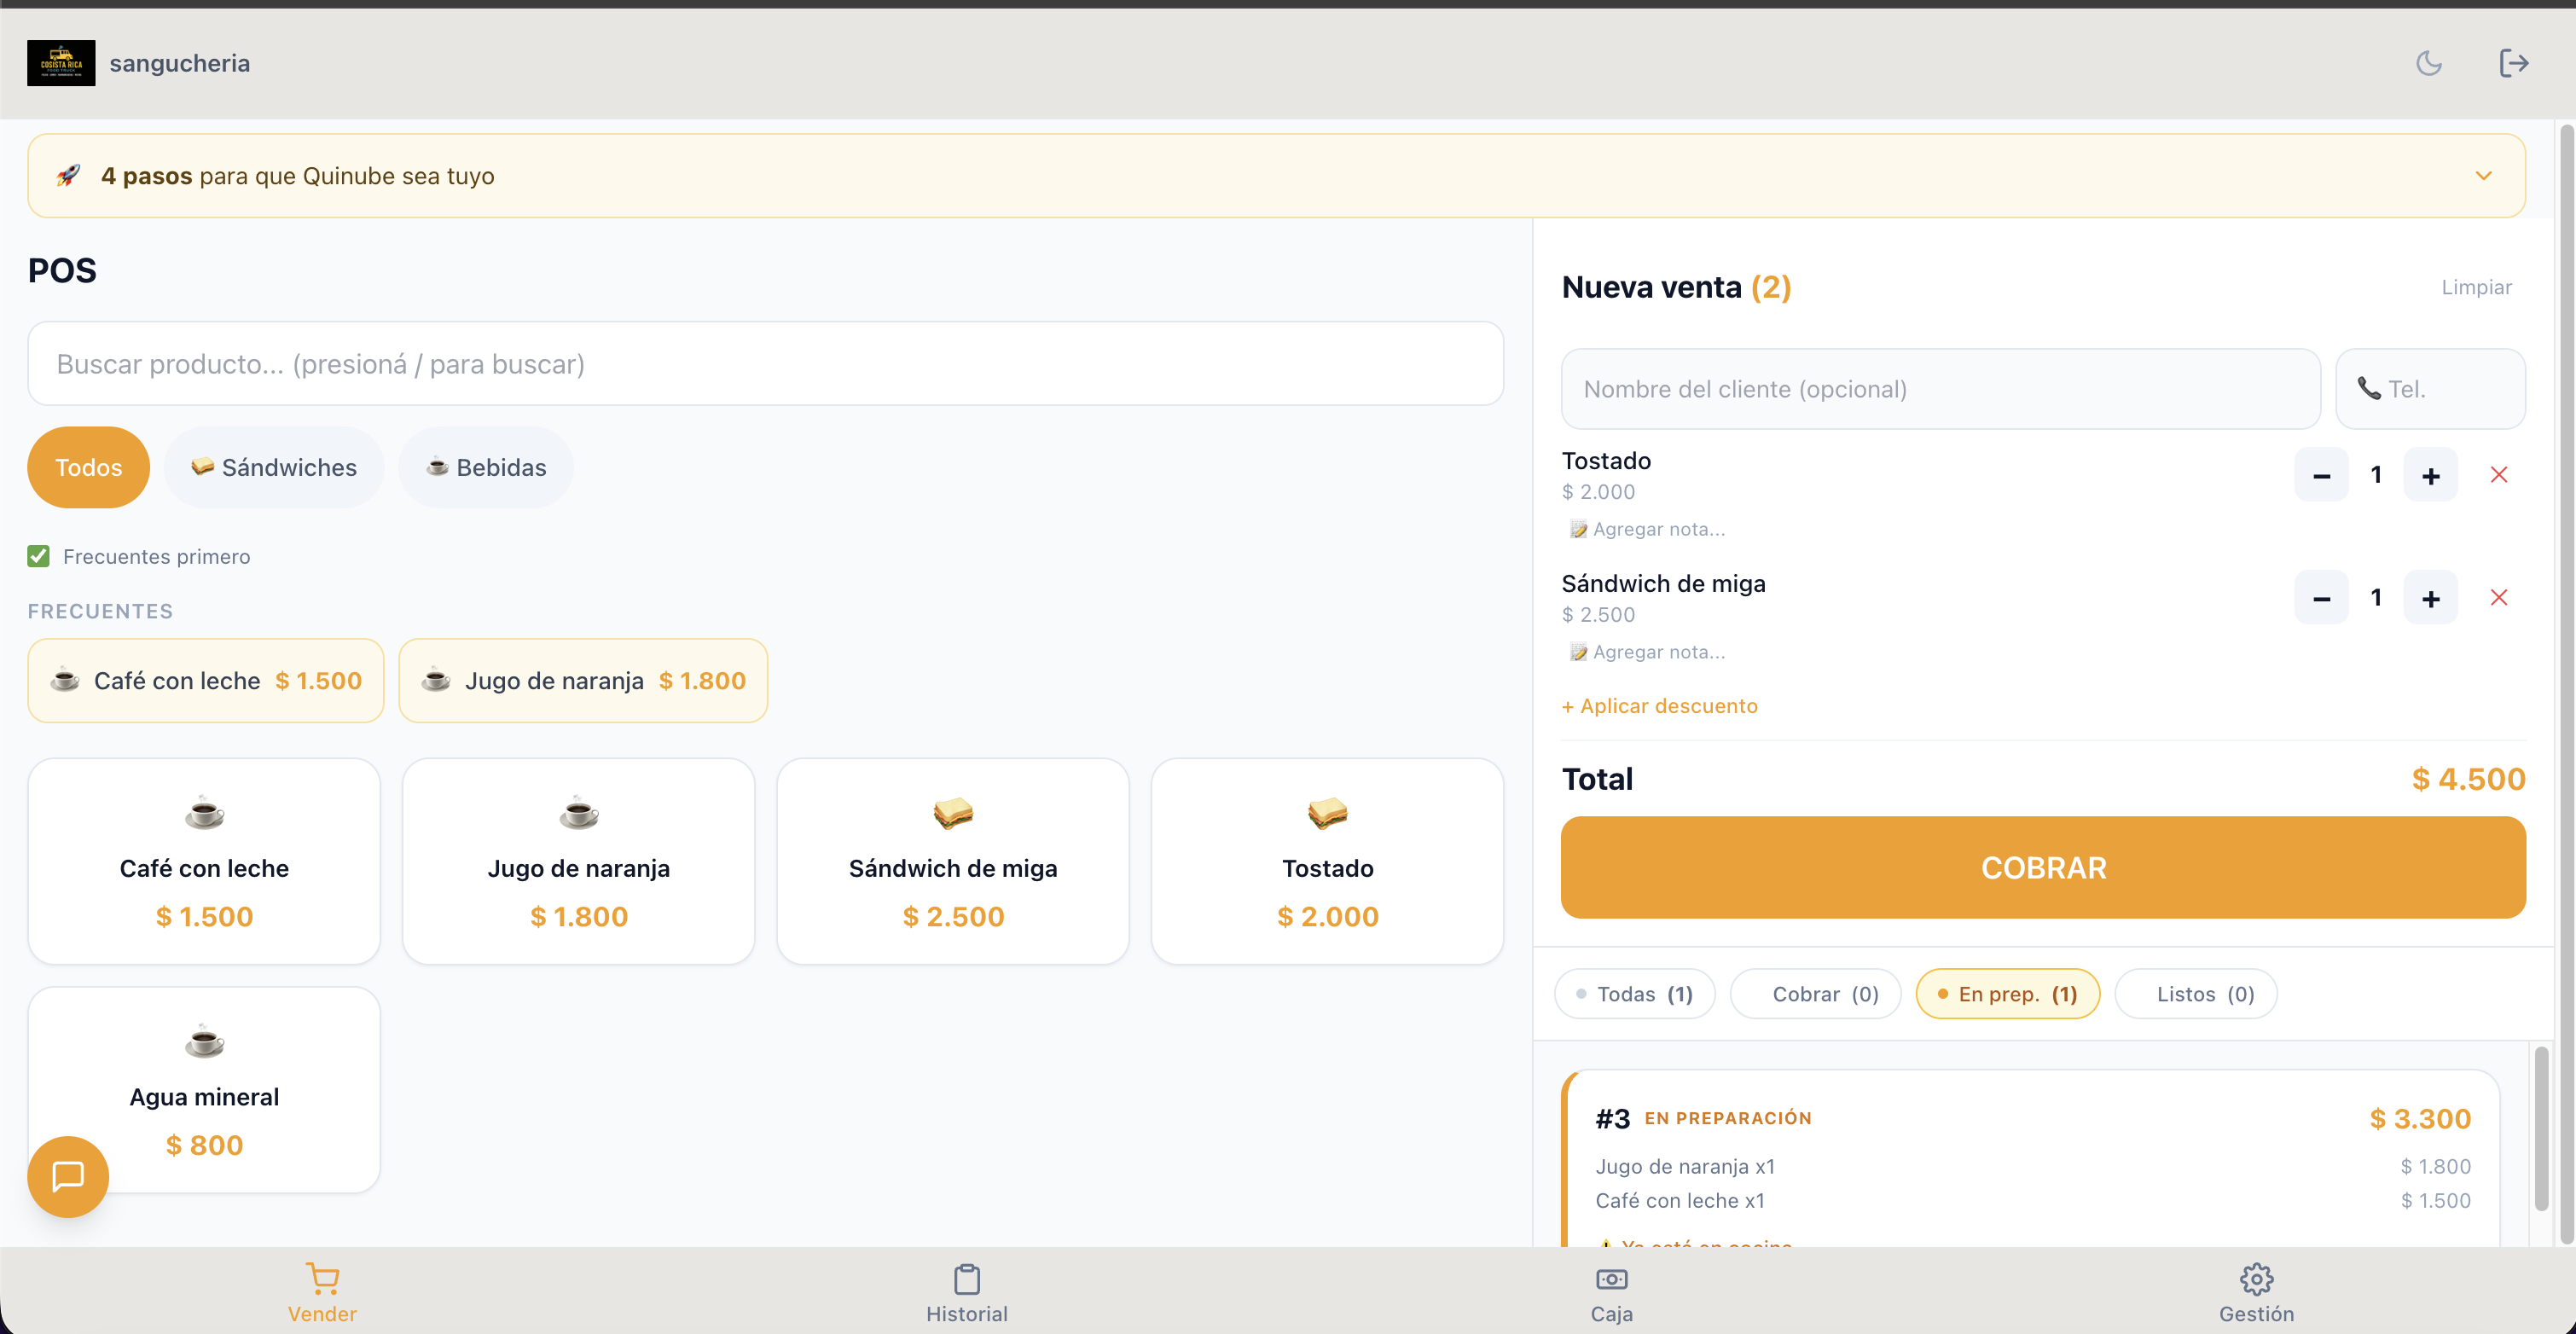The width and height of the screenshot is (2576, 1334).
Task: Open Historial clipboard tab
Action: pyautogui.click(x=966, y=1293)
